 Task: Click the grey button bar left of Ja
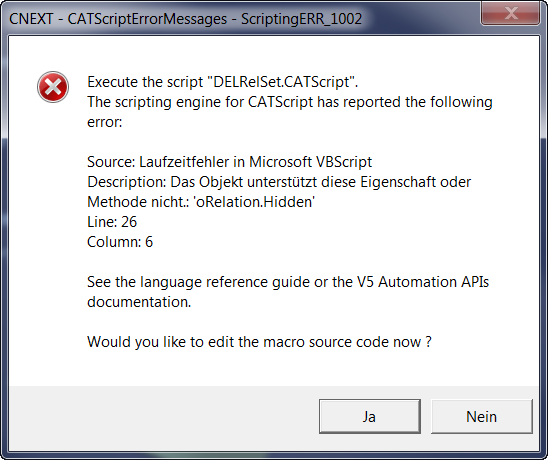[x=164, y=416]
